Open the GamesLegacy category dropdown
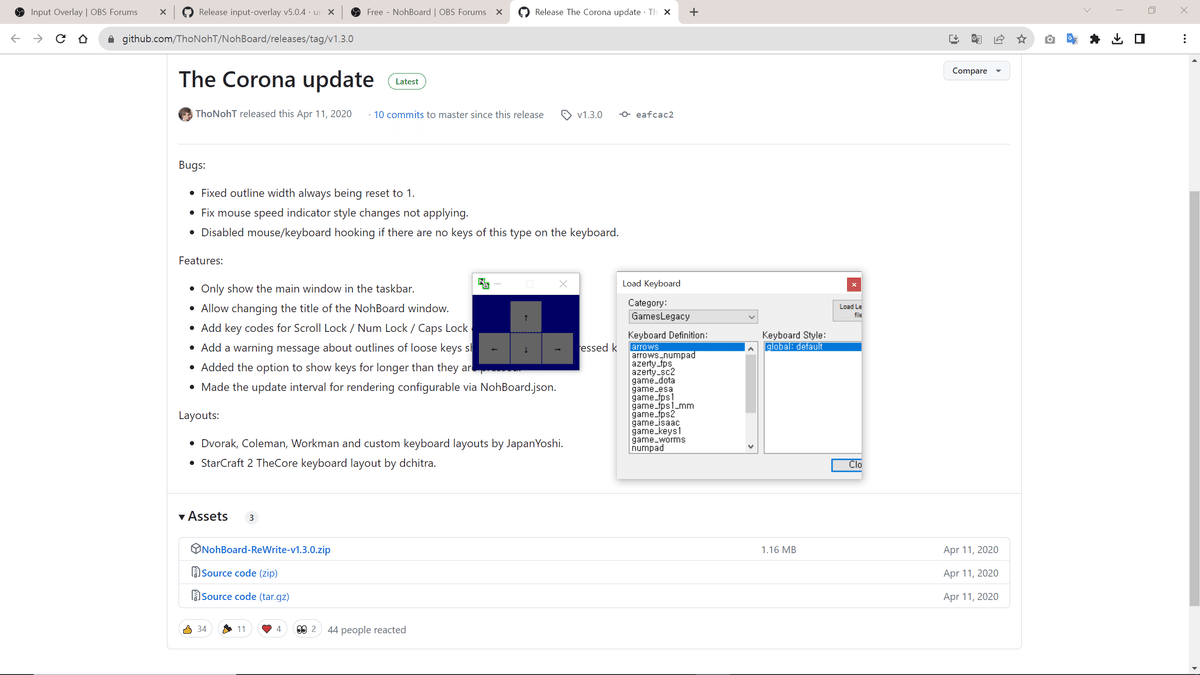Image resolution: width=1200 pixels, height=675 pixels. (693, 317)
